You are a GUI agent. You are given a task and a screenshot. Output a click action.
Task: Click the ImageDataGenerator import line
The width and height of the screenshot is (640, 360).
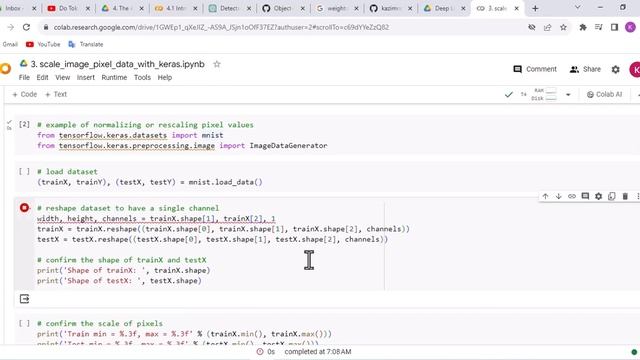point(182,146)
